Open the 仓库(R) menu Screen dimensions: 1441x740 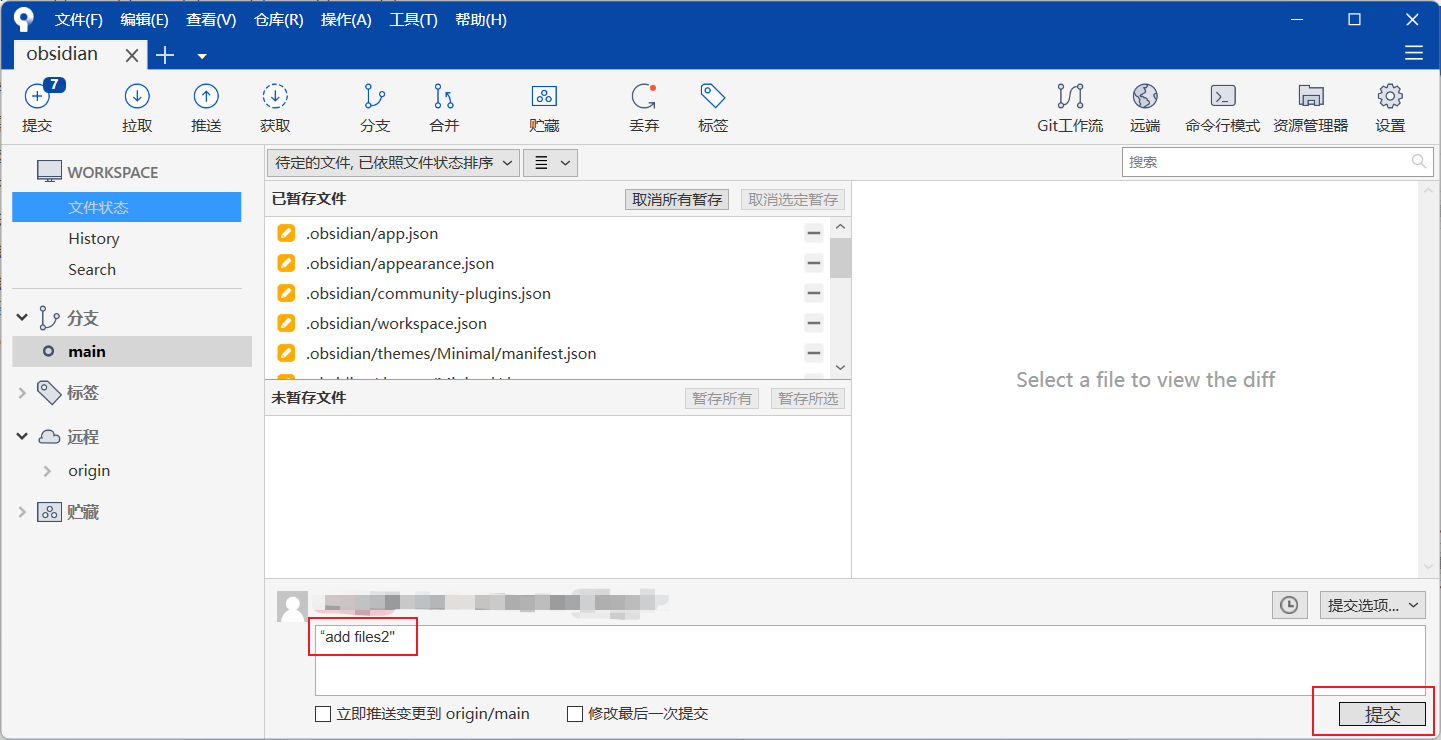pos(279,20)
